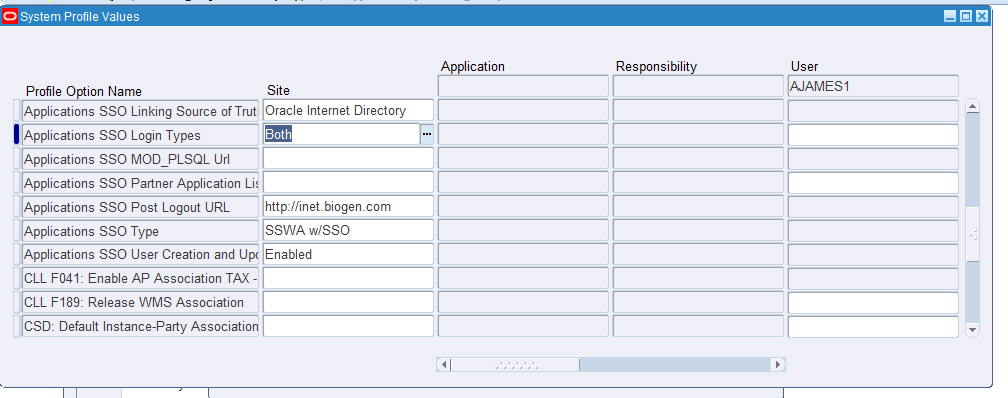This screenshot has height=398, width=1008.
Task: Click User field for CLL F189 row
Action: [x=873, y=302]
